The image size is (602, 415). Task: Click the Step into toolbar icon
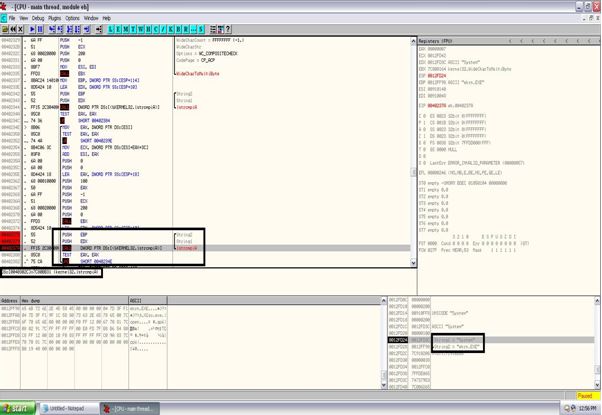click(52, 29)
